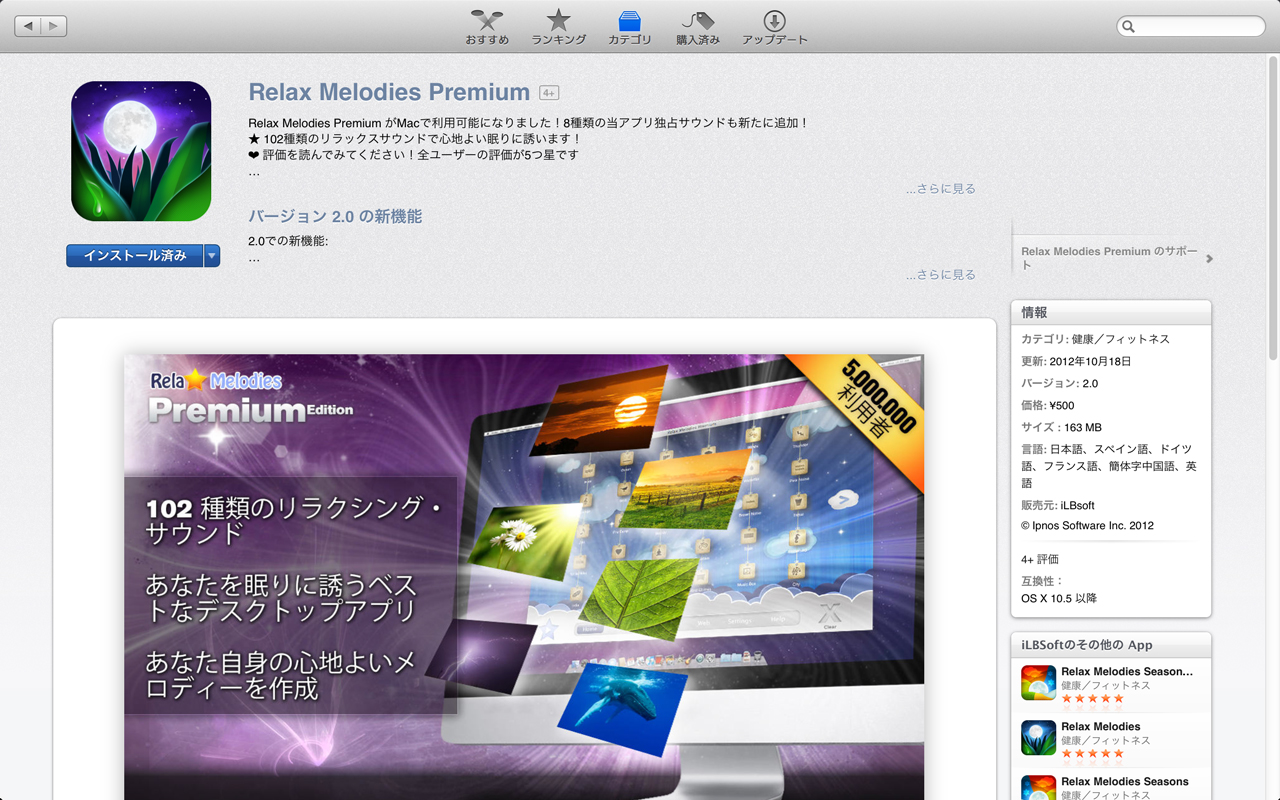Click the Relax Melodies Premium app icon

tap(141, 151)
